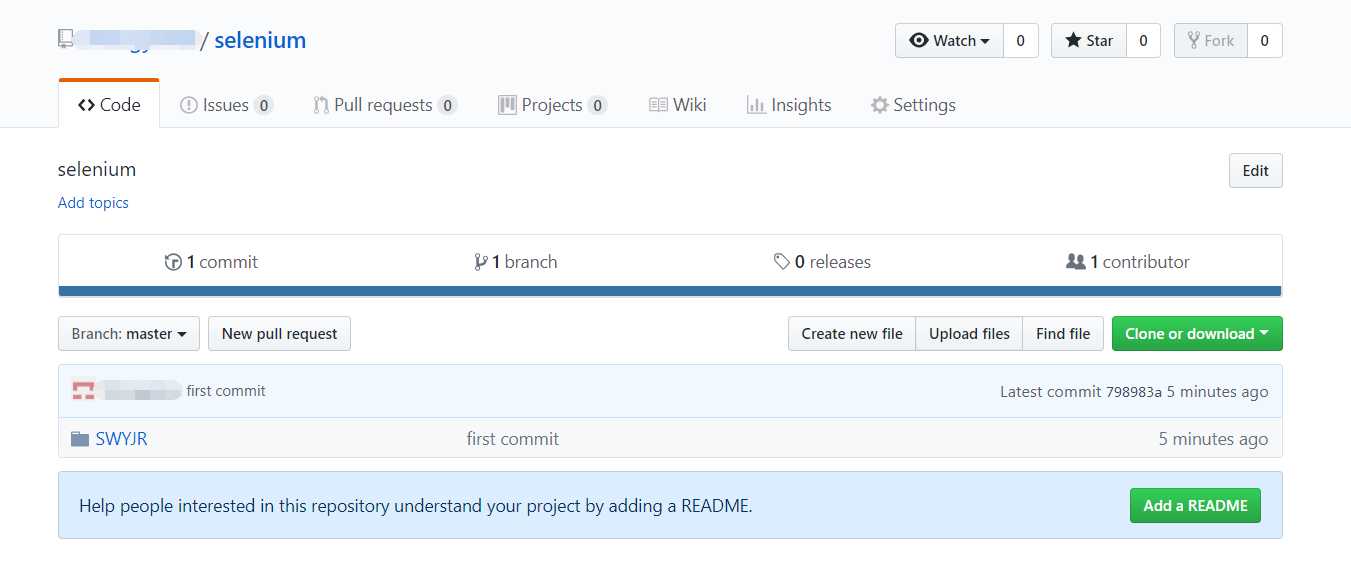Open the Insights tab

[x=789, y=105]
